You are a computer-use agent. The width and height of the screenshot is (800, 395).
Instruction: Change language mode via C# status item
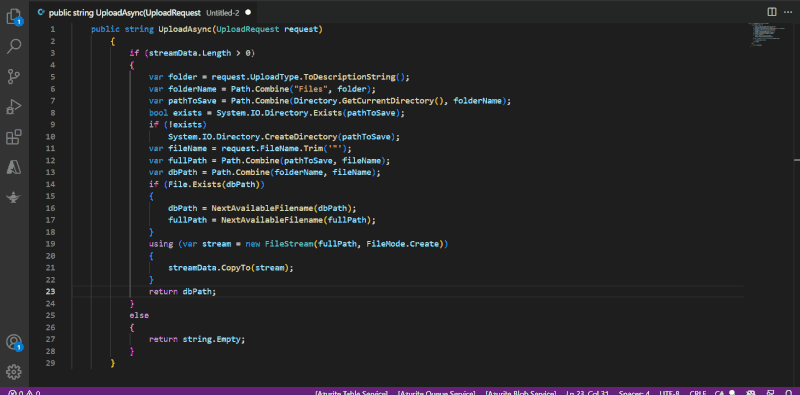click(719, 392)
